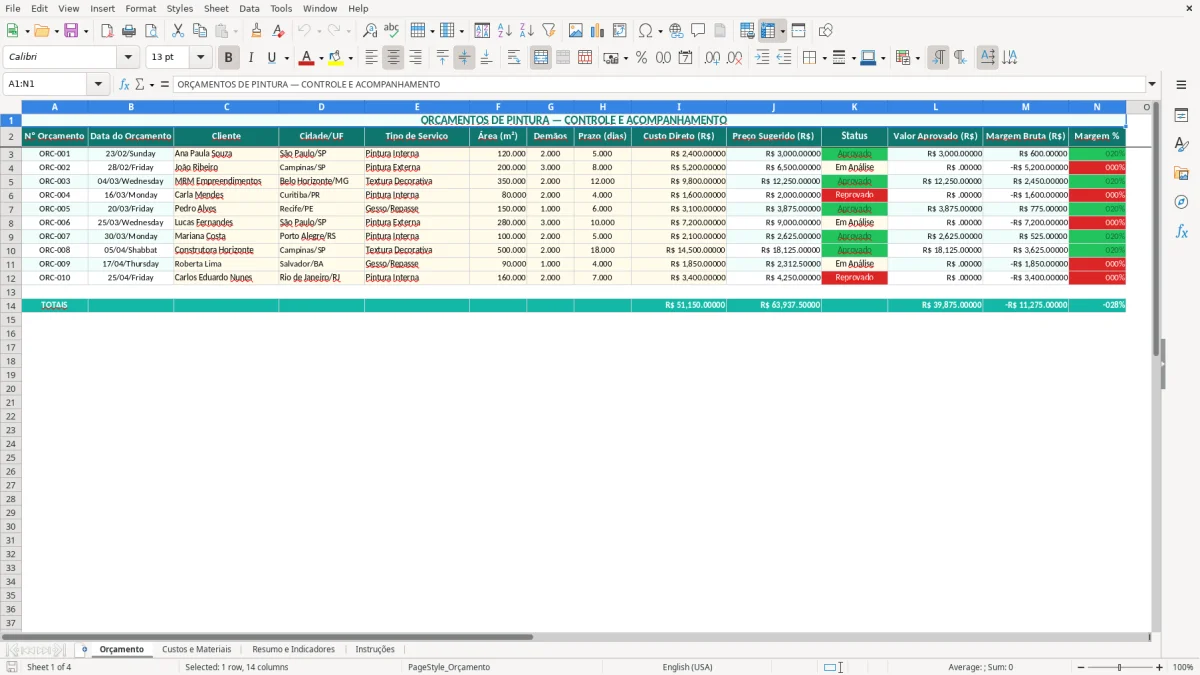Click the Copy icon
The image size is (1200, 675).
[200, 31]
